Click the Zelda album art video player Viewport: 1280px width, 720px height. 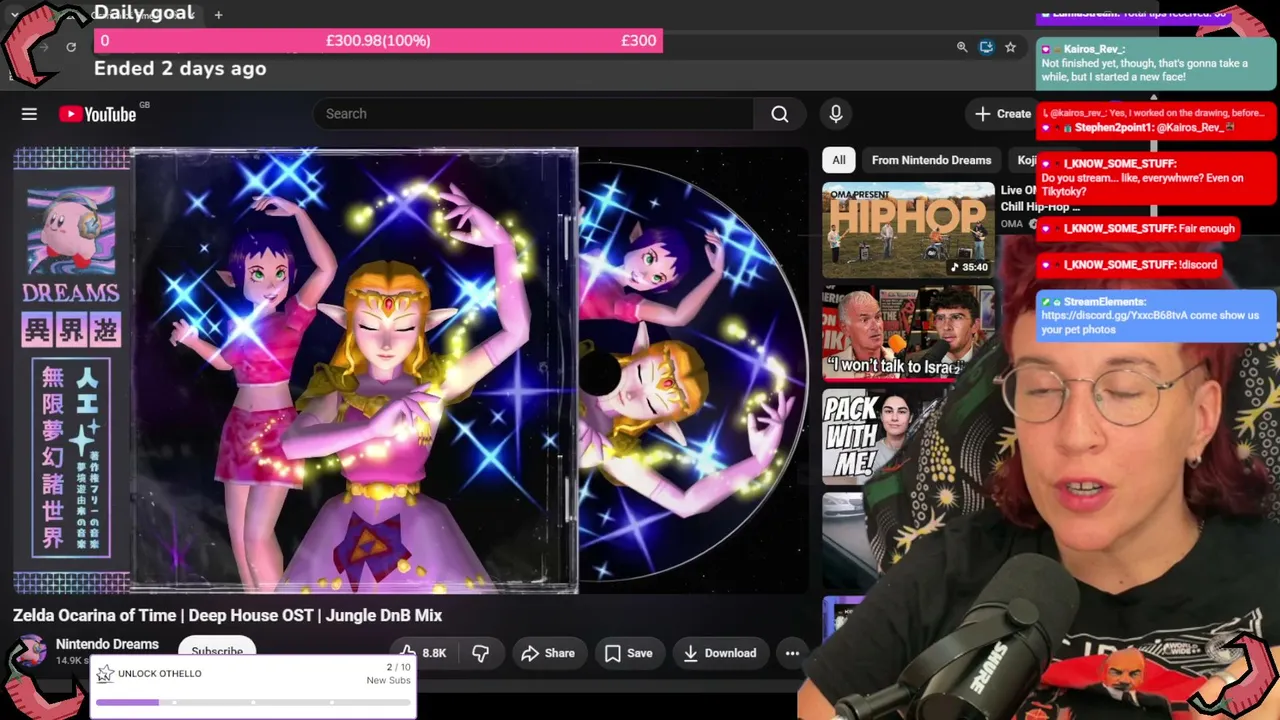pos(410,371)
